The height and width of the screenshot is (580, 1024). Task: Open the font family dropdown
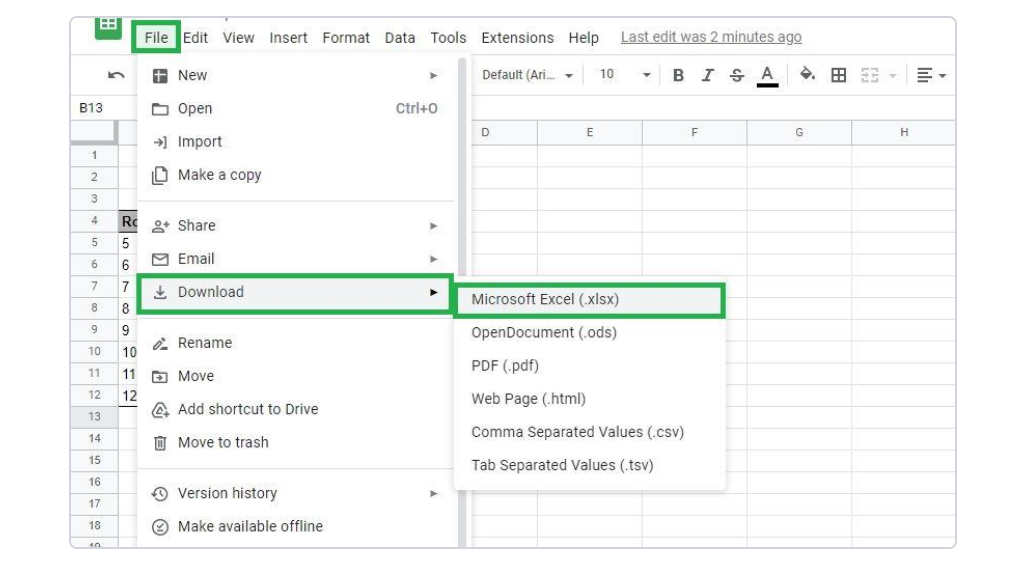pyautogui.click(x=527, y=75)
